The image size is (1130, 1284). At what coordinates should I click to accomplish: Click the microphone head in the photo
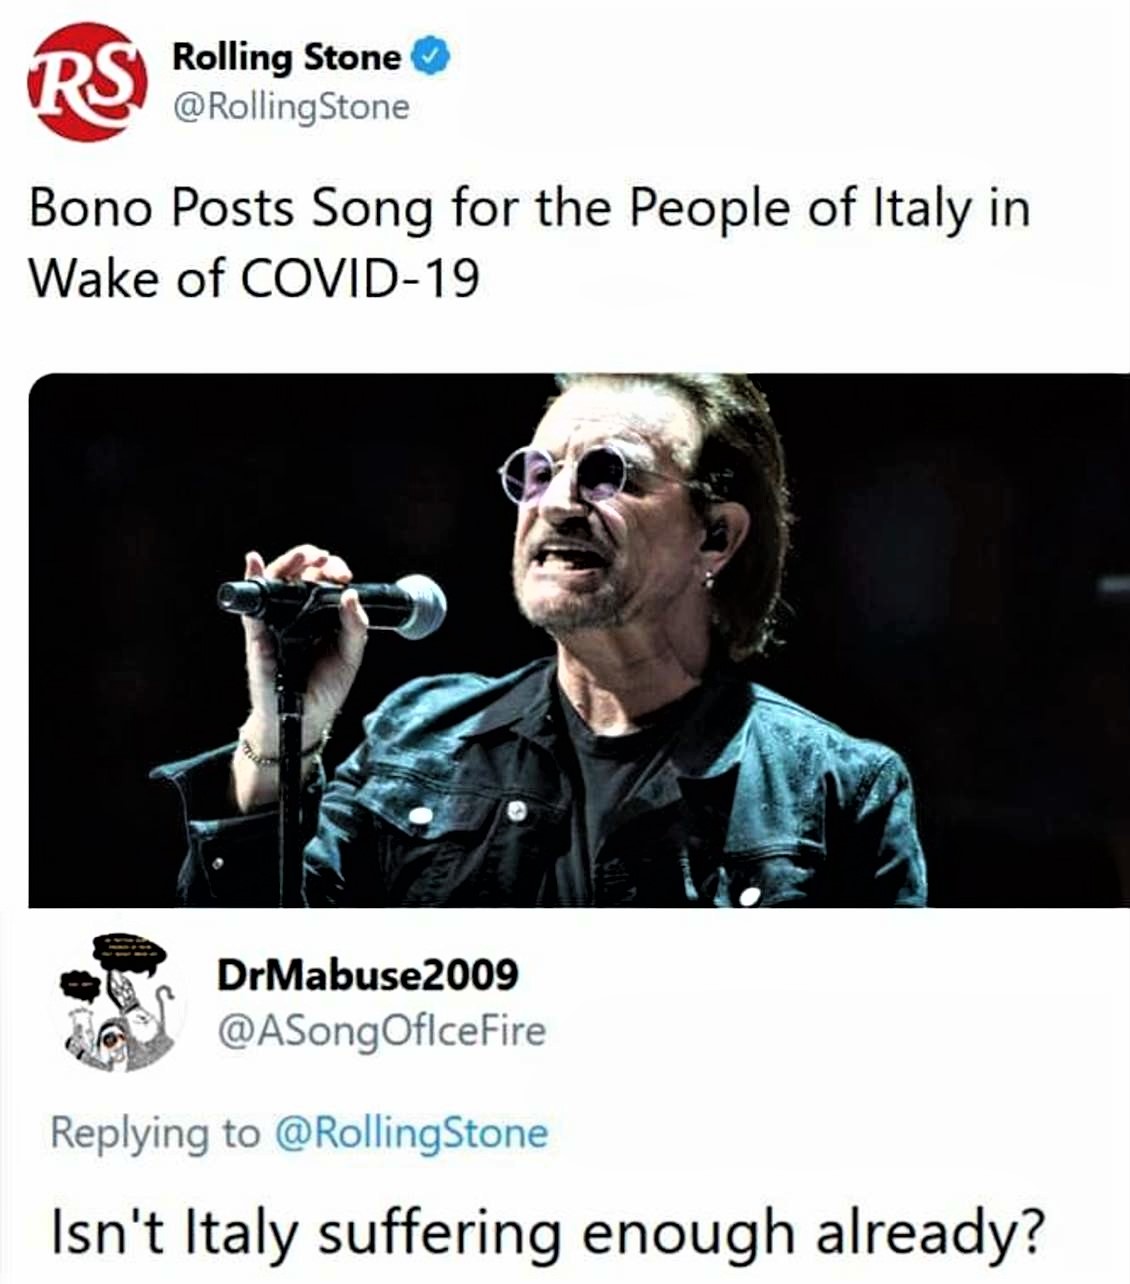tap(418, 605)
